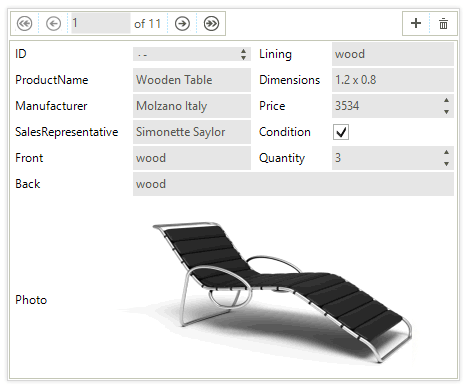Viewport: 470px width, 389px height.
Task: Click the current record number field
Action: (x=101, y=23)
